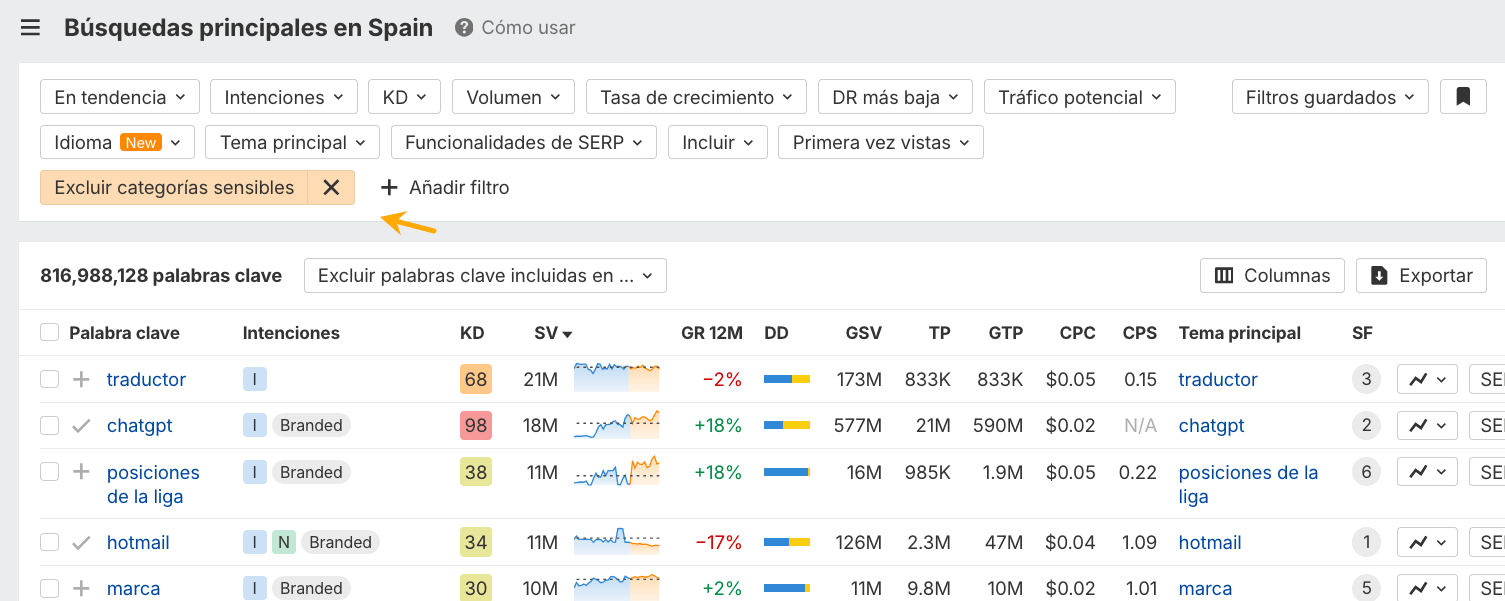Image resolution: width=1505 pixels, height=601 pixels.
Task: Remove the "Excluir categorías sensibles" filter
Action: tap(330, 187)
